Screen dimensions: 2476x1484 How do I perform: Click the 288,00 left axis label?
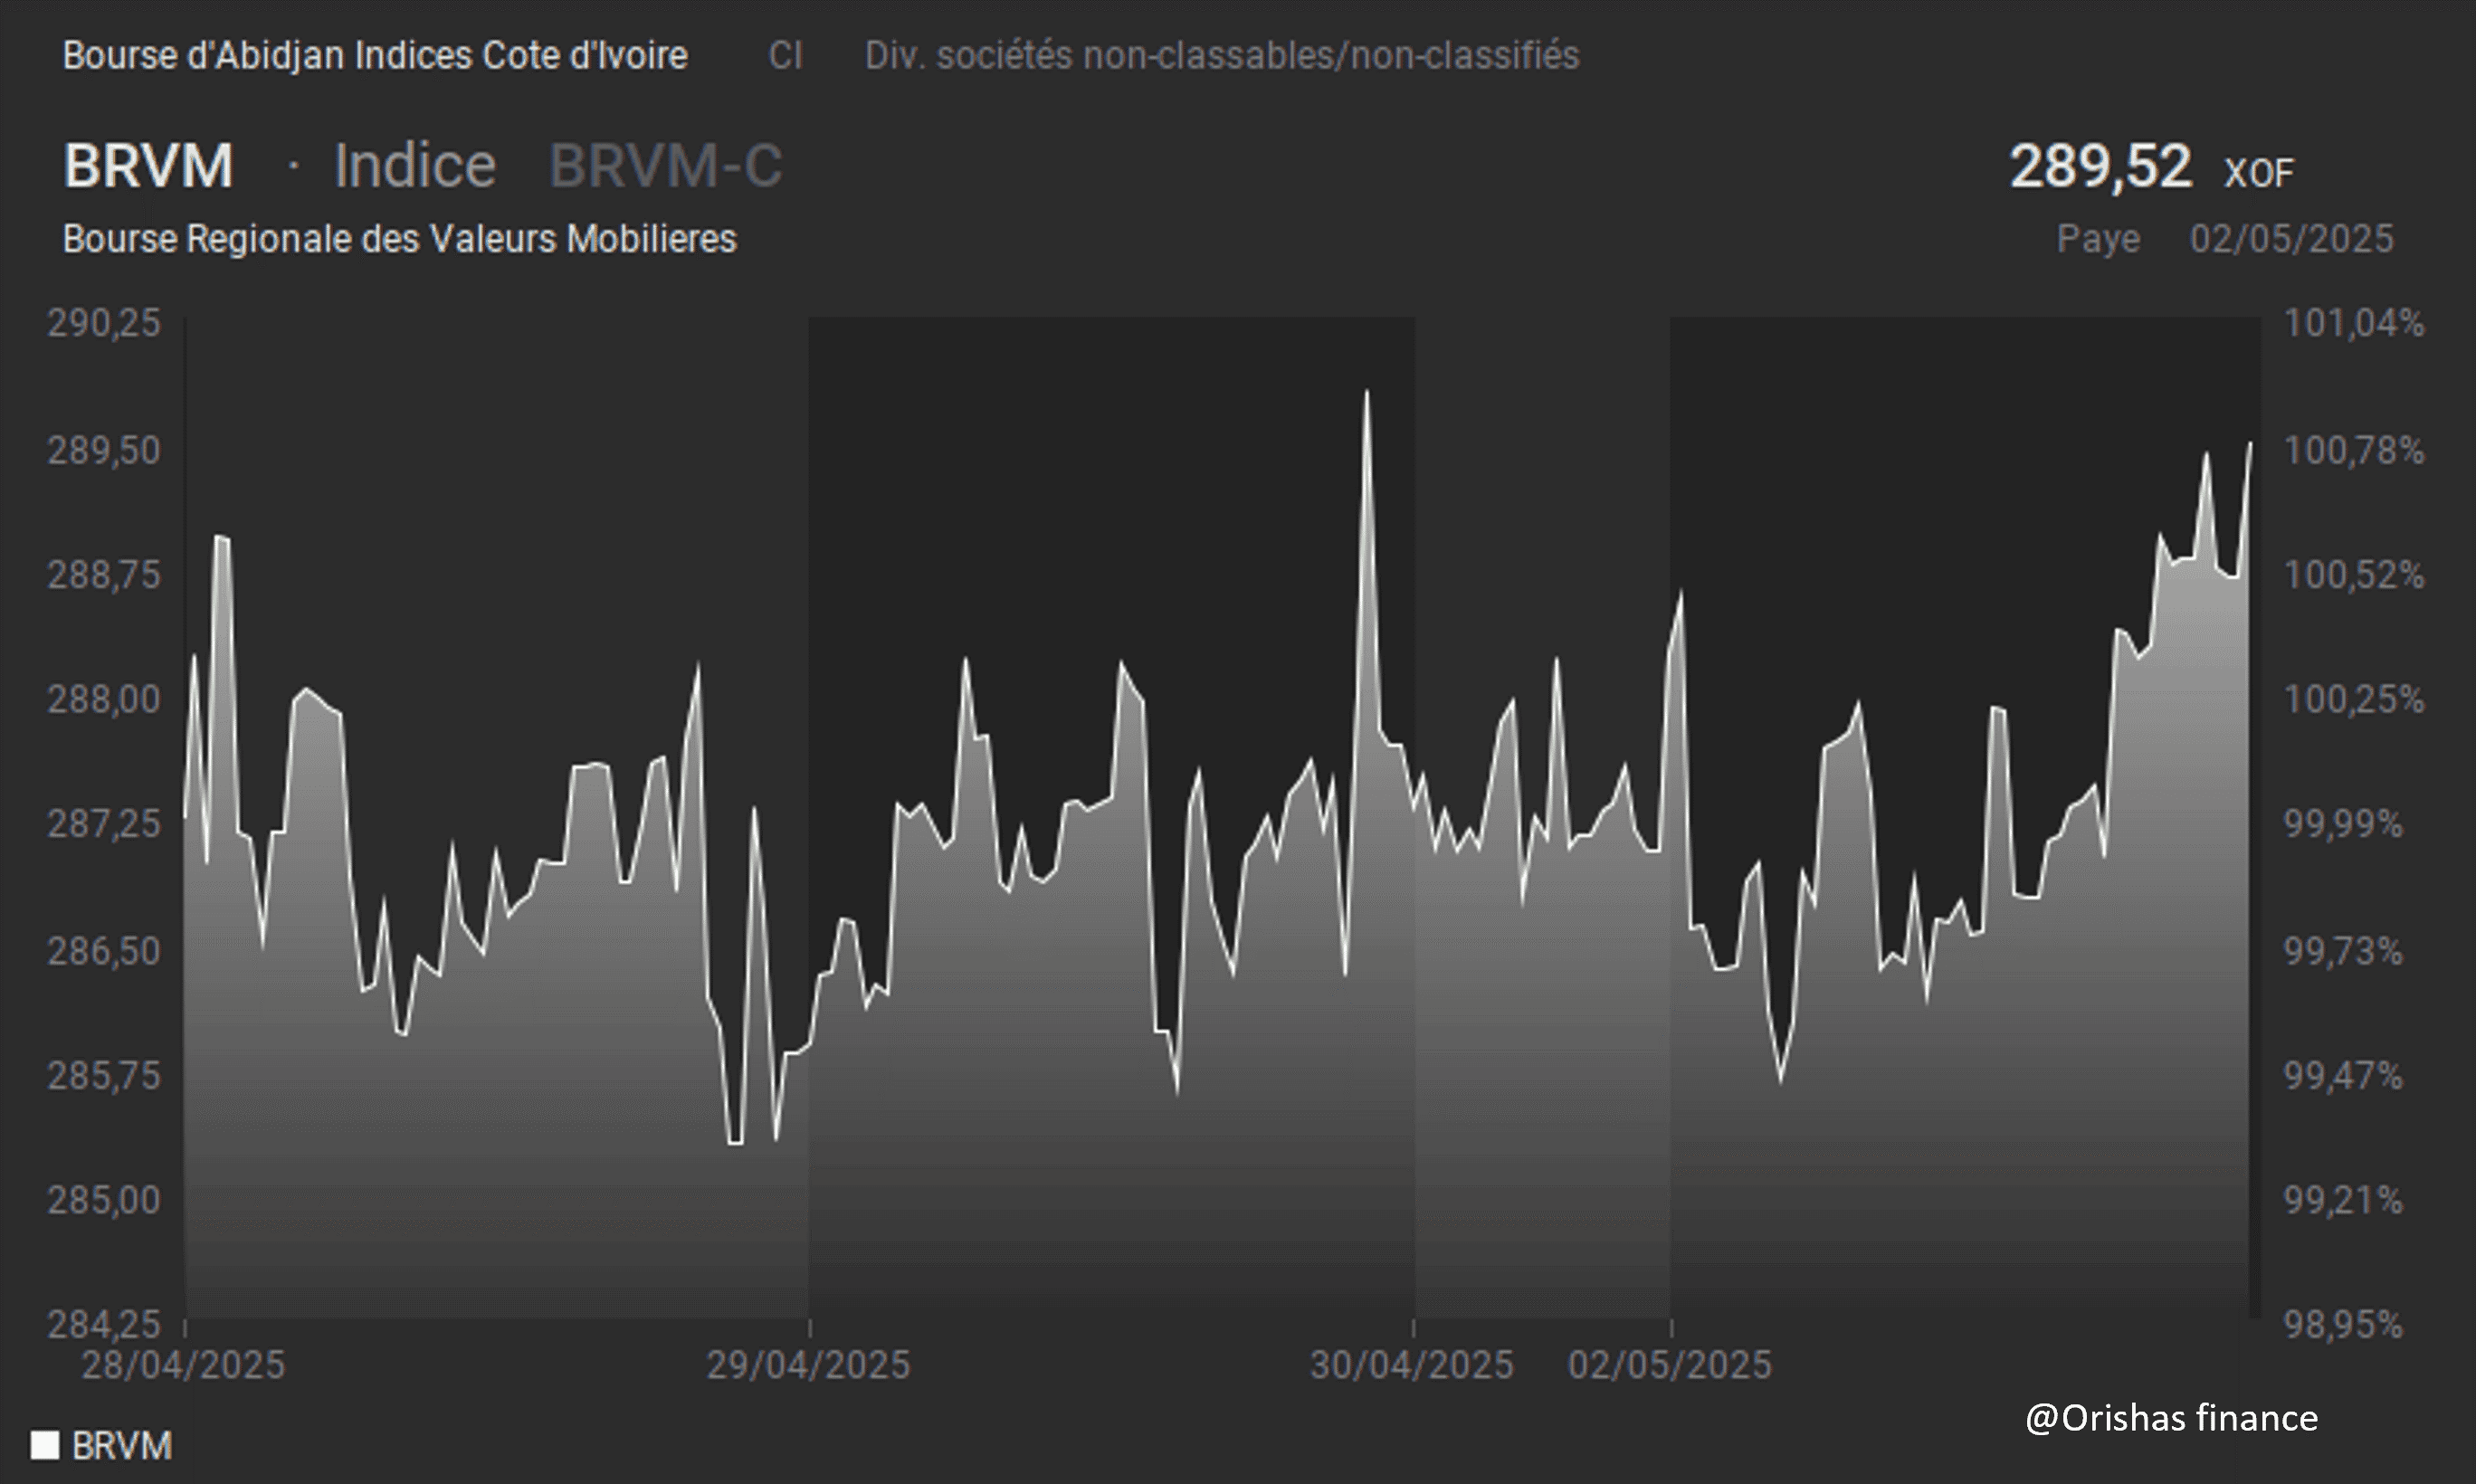[104, 699]
